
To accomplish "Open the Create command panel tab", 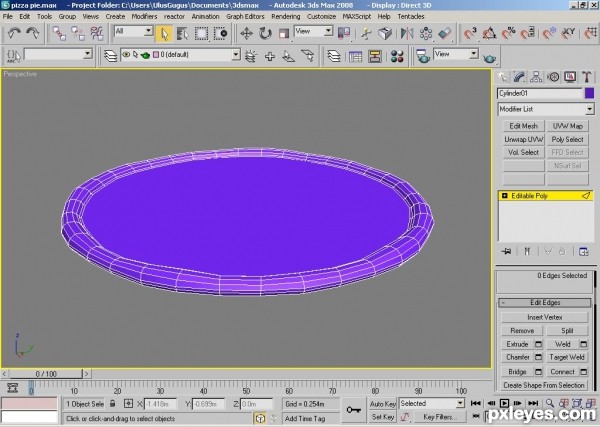I will click(502, 77).
